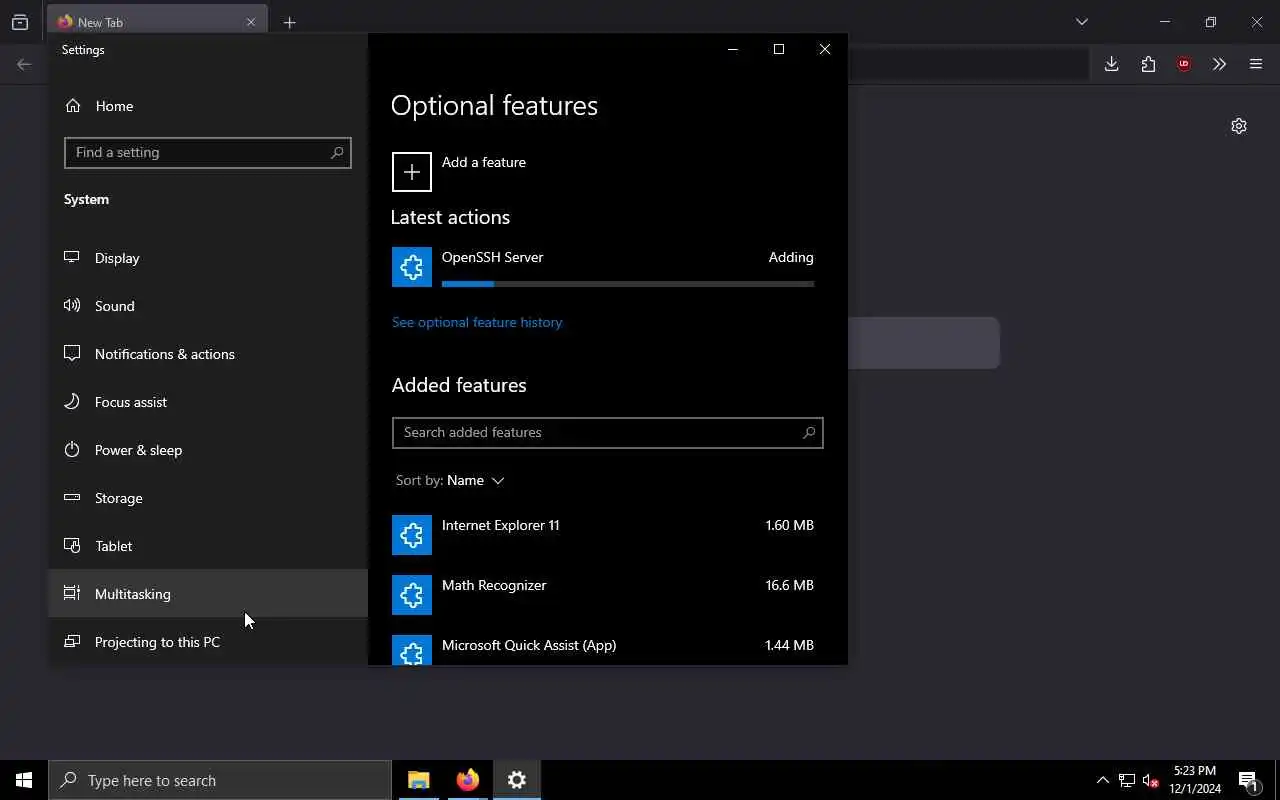This screenshot has width=1280, height=800.
Task: Click the 16.6 MB size value
Action: click(x=790, y=585)
